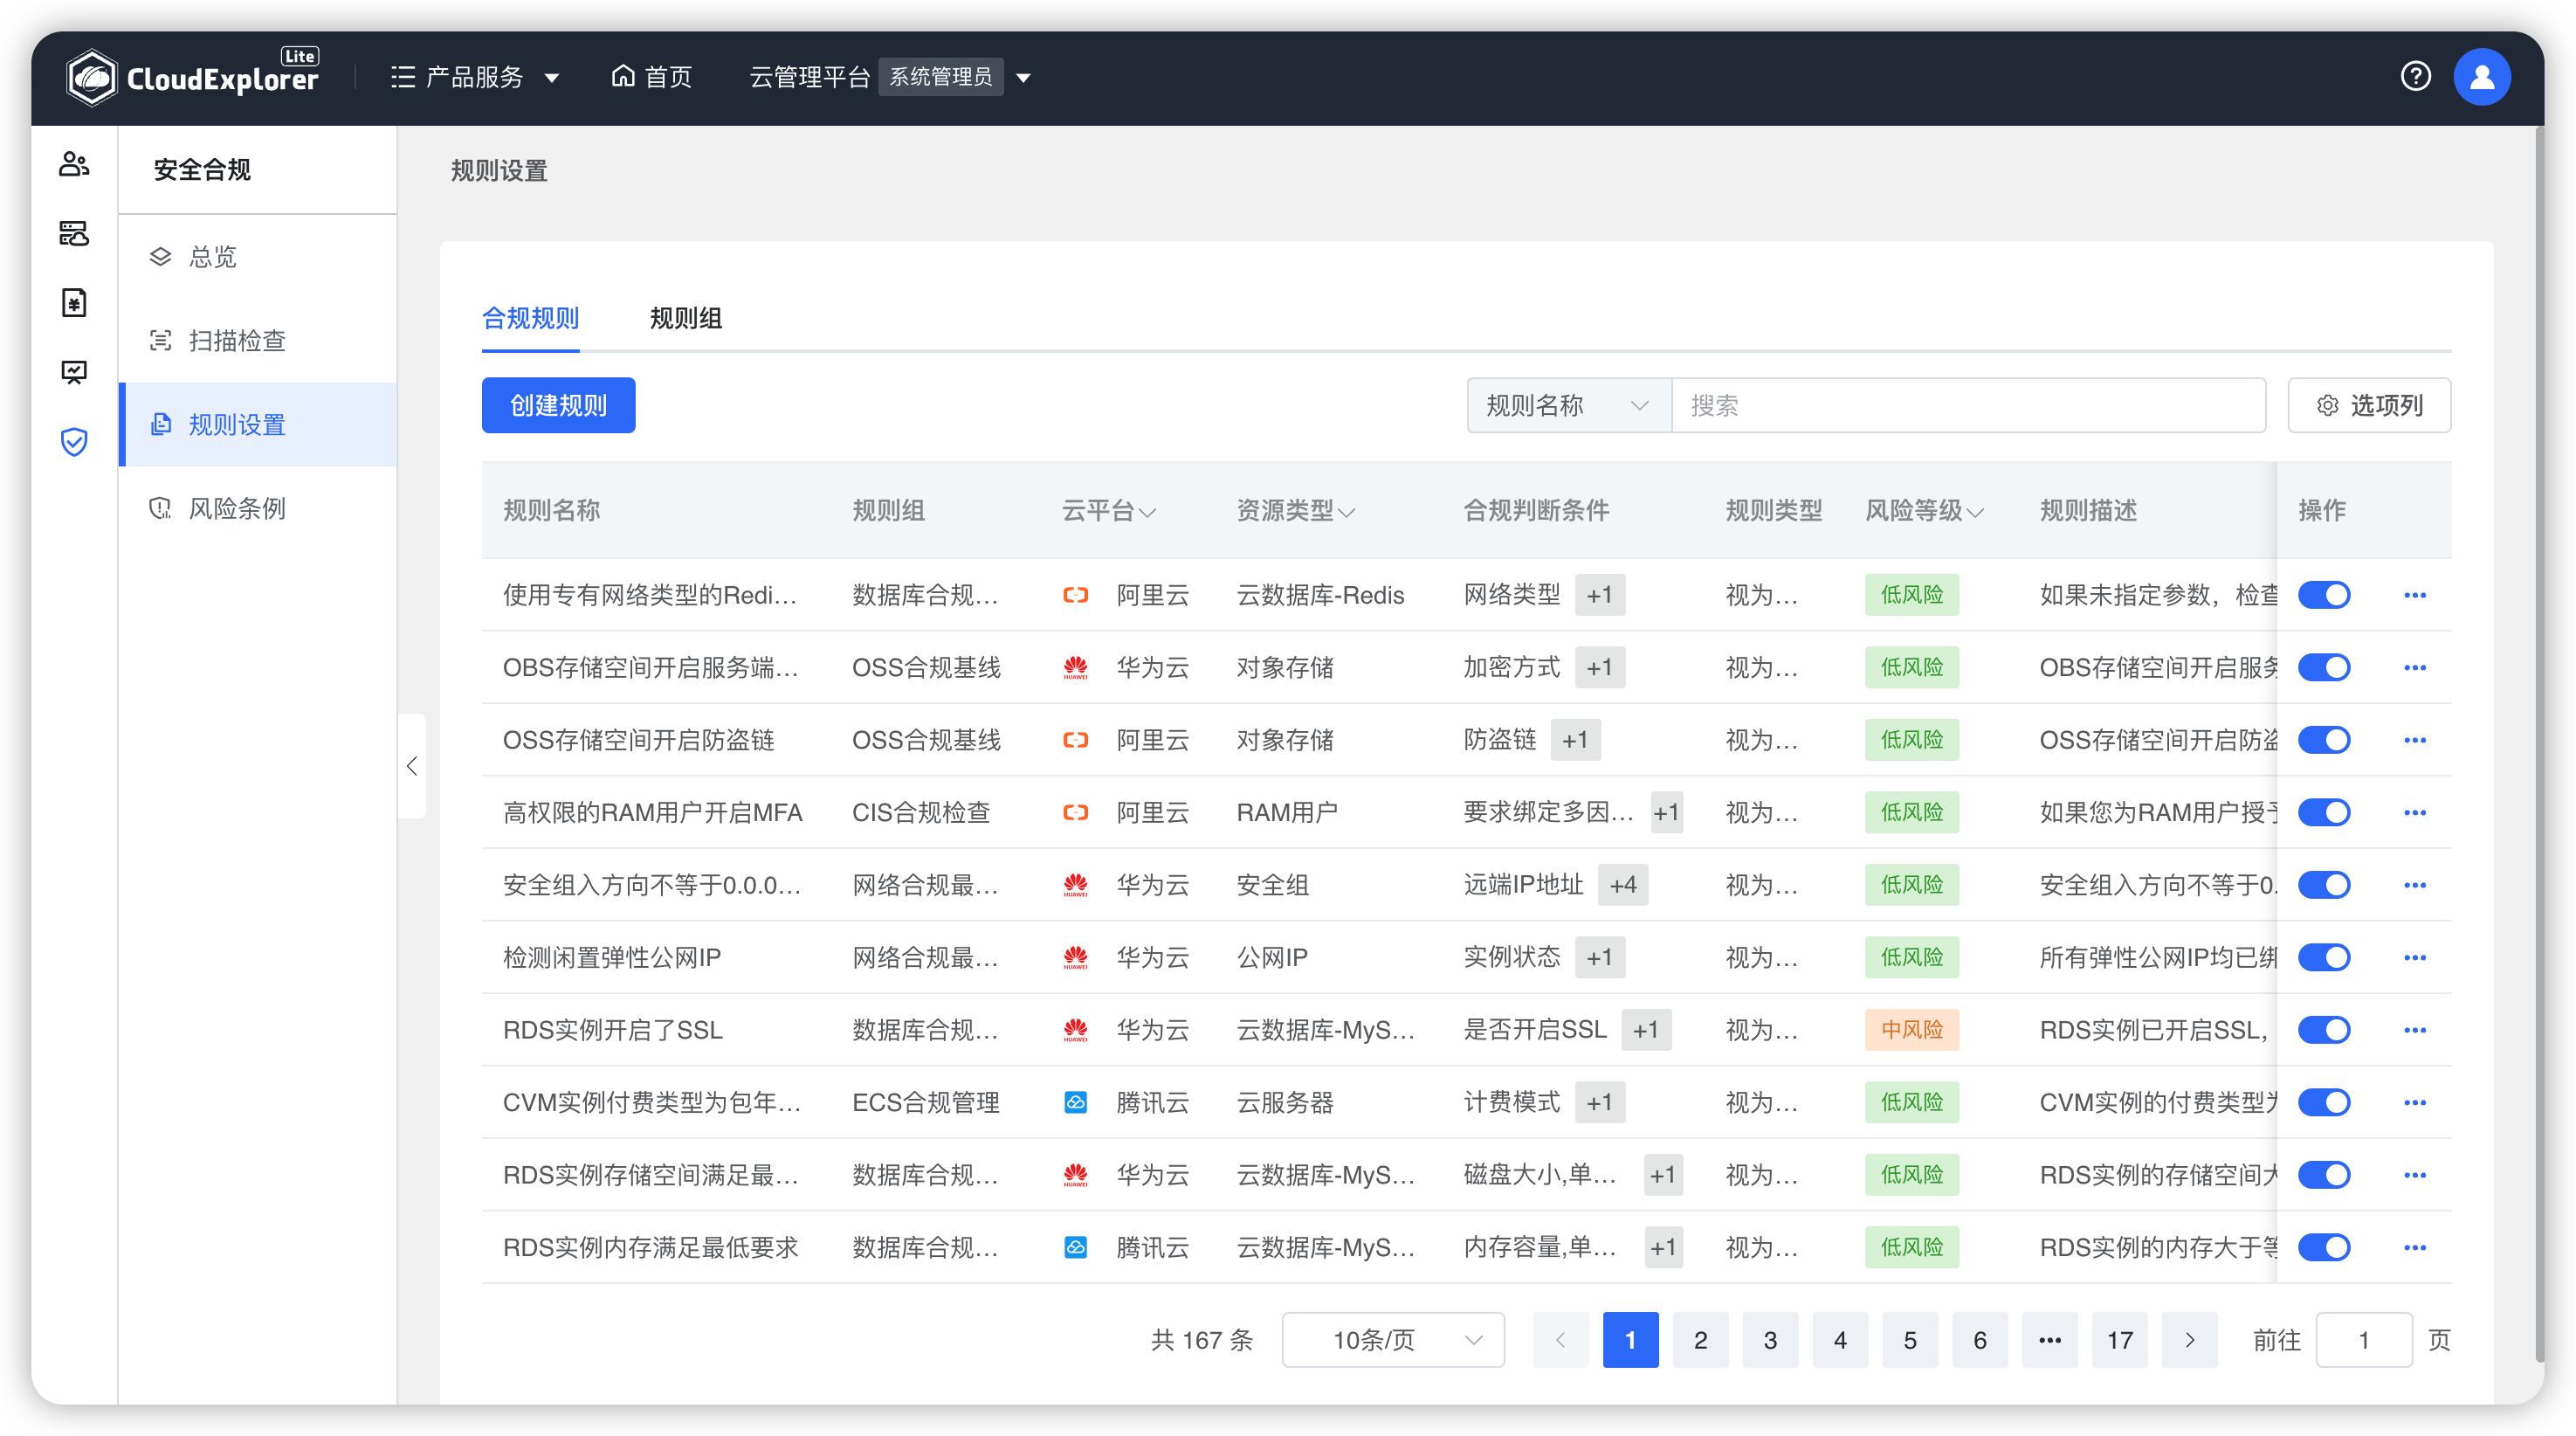Click the CloudExplorer Lite logo

[x=192, y=77]
